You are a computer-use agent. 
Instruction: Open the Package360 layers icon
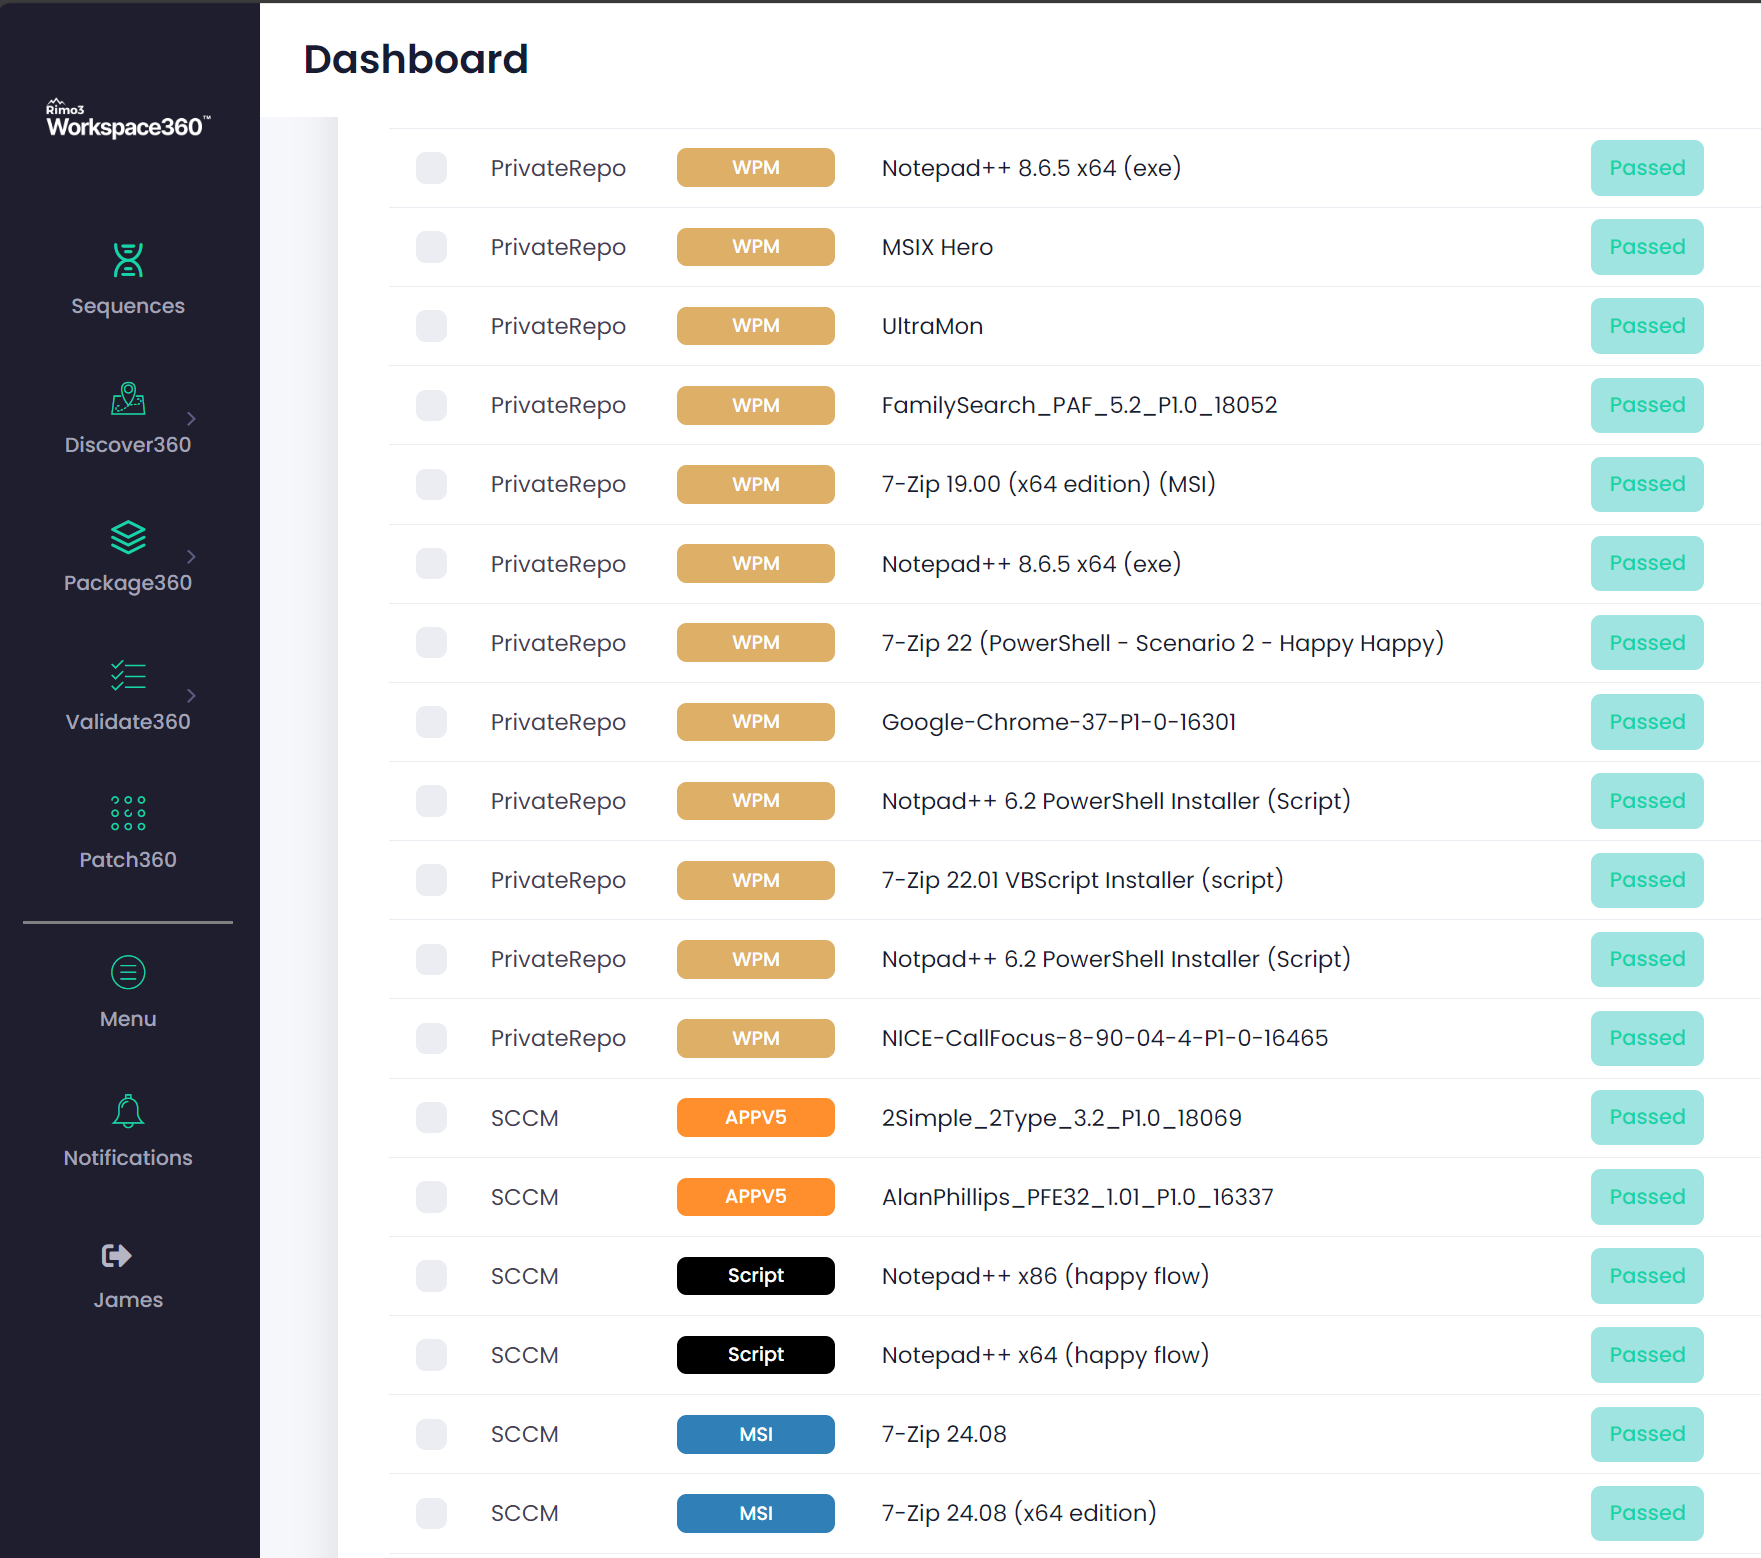(x=128, y=537)
